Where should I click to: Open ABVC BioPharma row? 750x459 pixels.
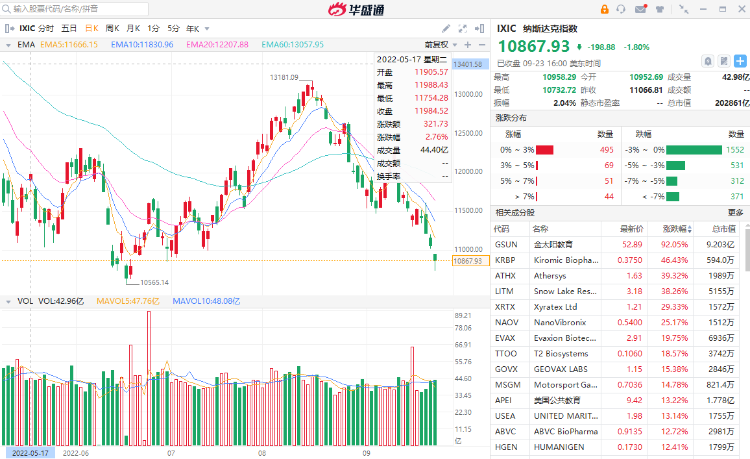pos(617,431)
